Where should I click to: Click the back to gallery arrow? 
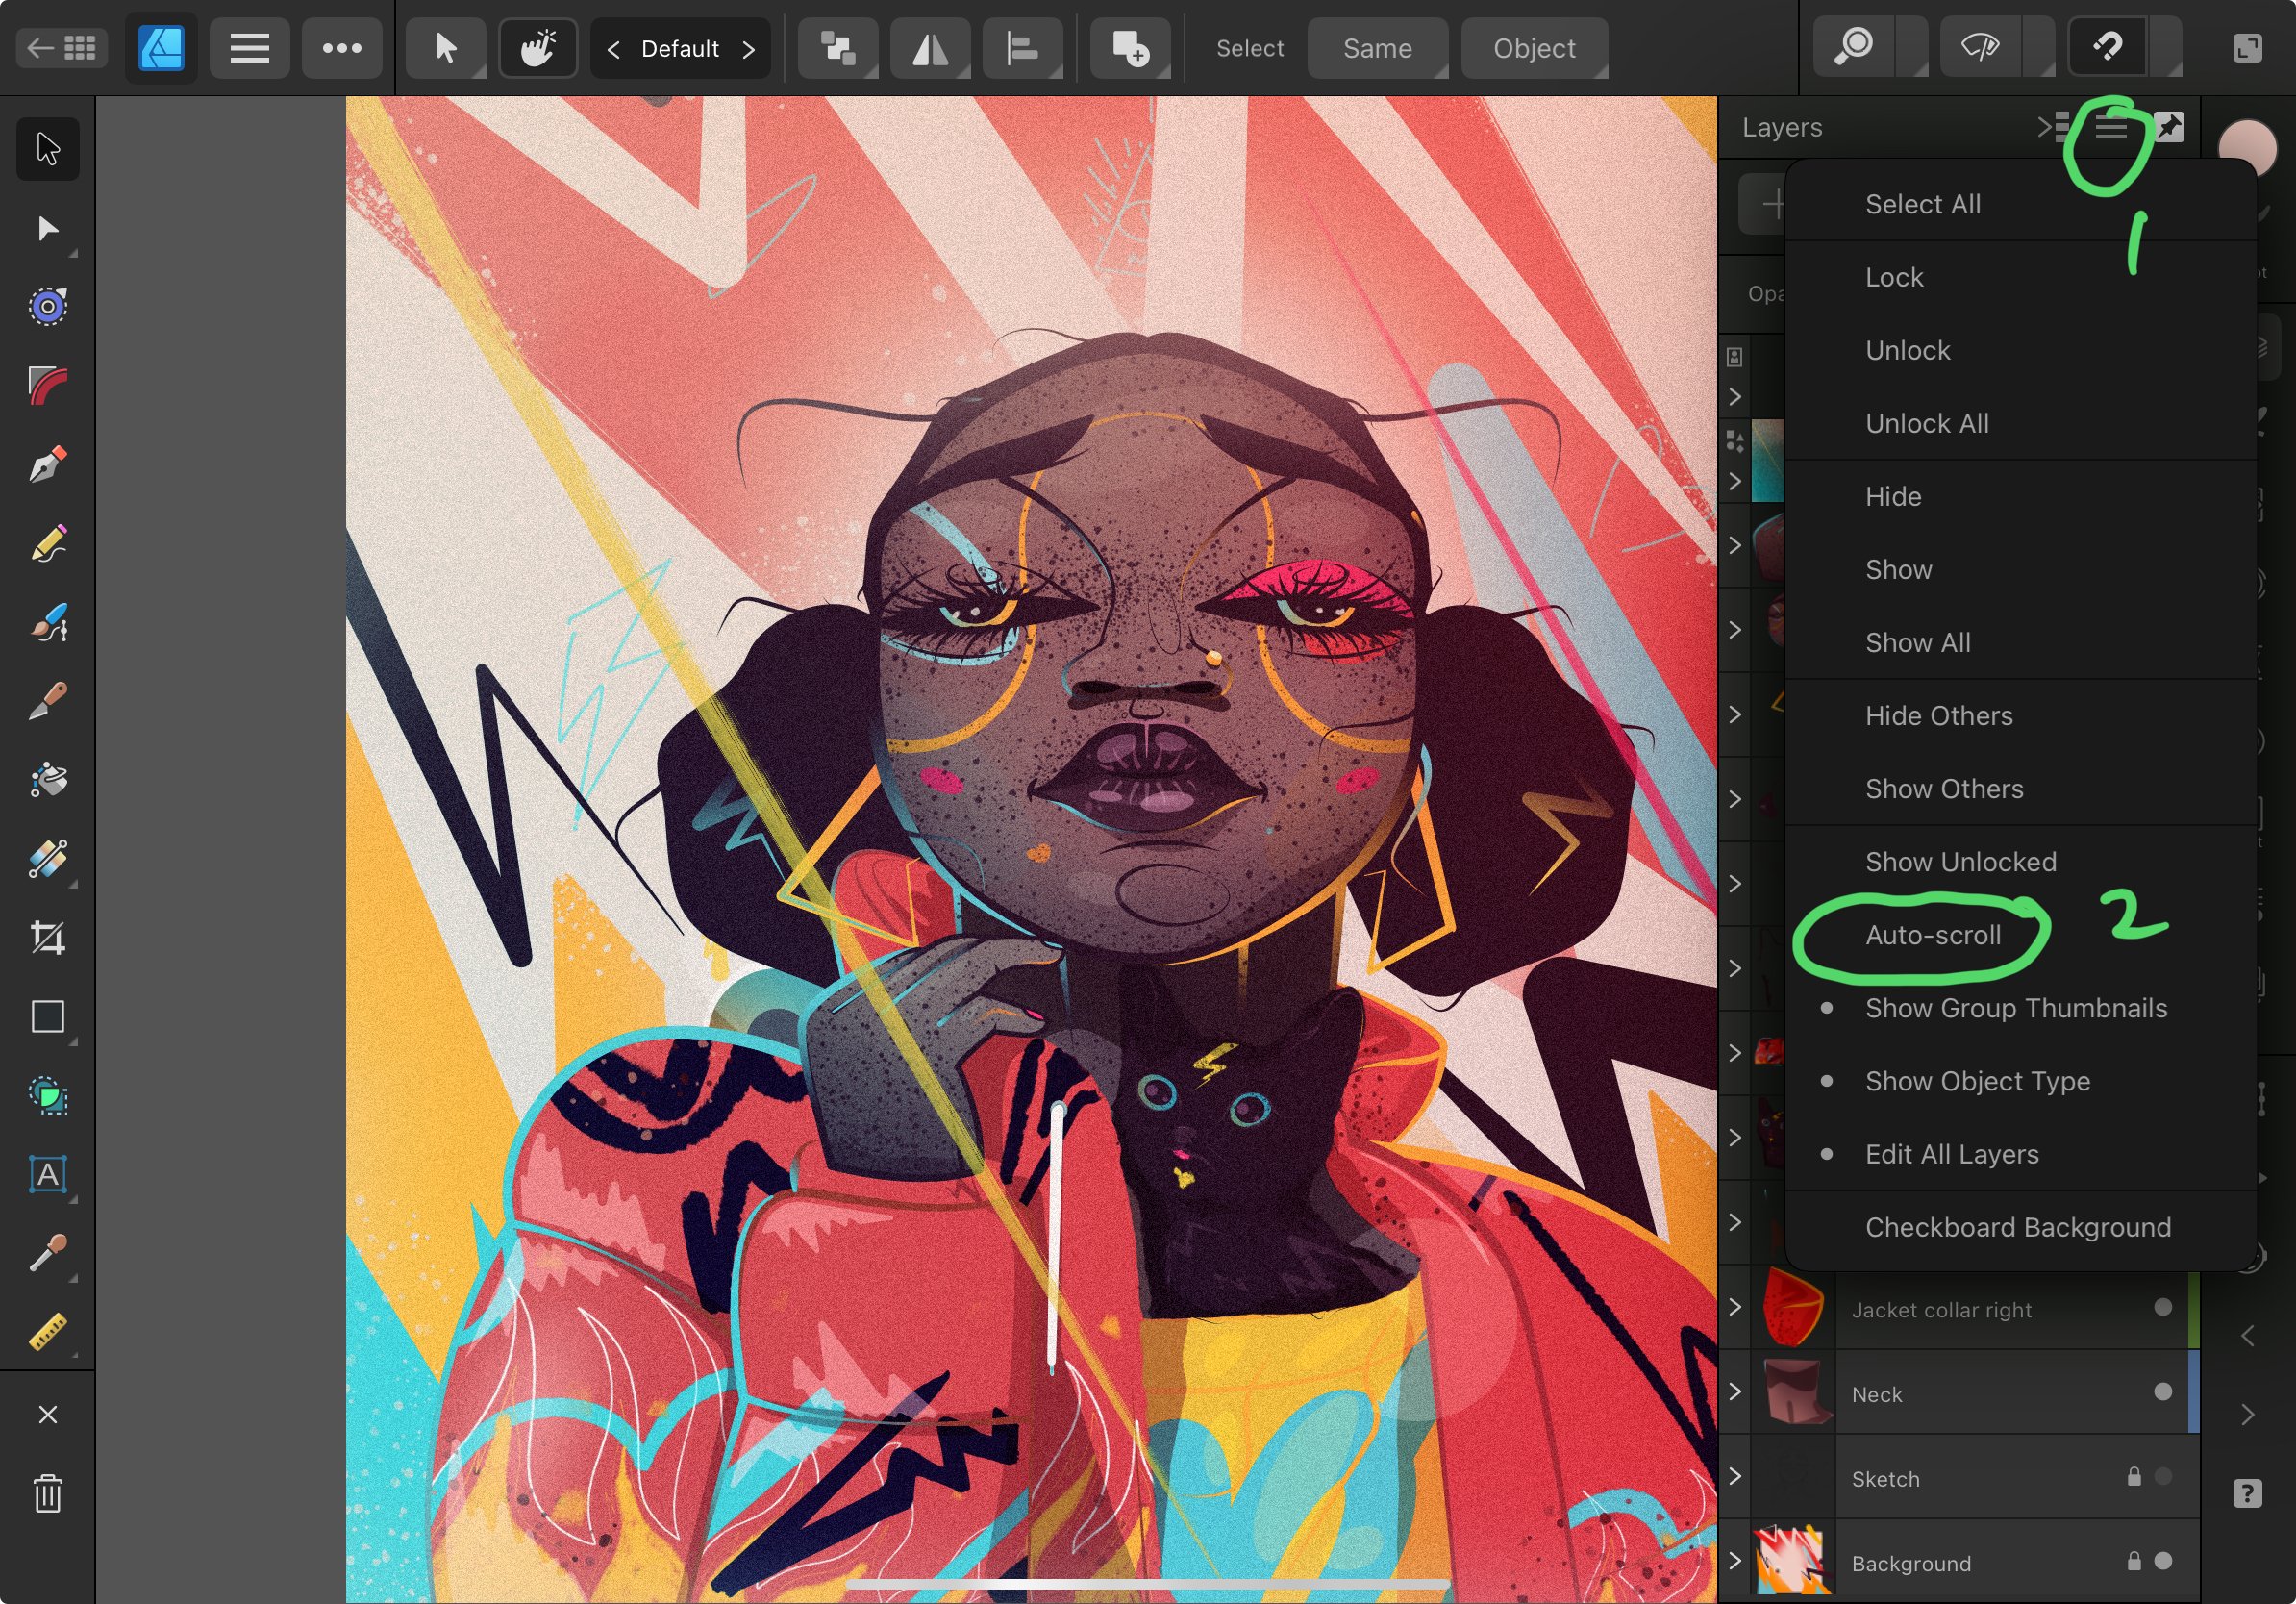tap(62, 47)
